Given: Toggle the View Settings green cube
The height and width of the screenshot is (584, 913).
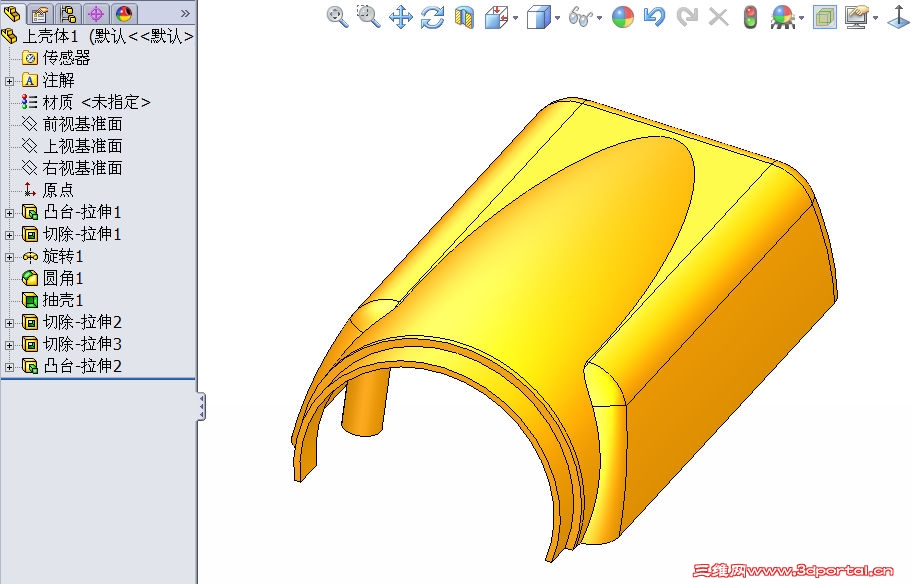Looking at the screenshot, I should click(824, 17).
